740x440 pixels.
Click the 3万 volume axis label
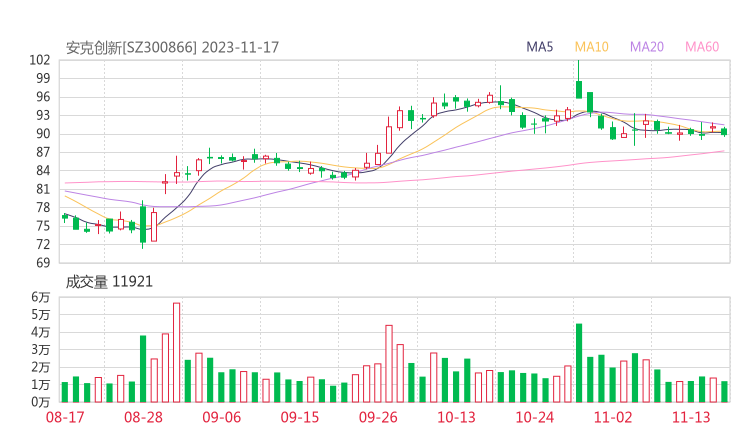(41, 350)
